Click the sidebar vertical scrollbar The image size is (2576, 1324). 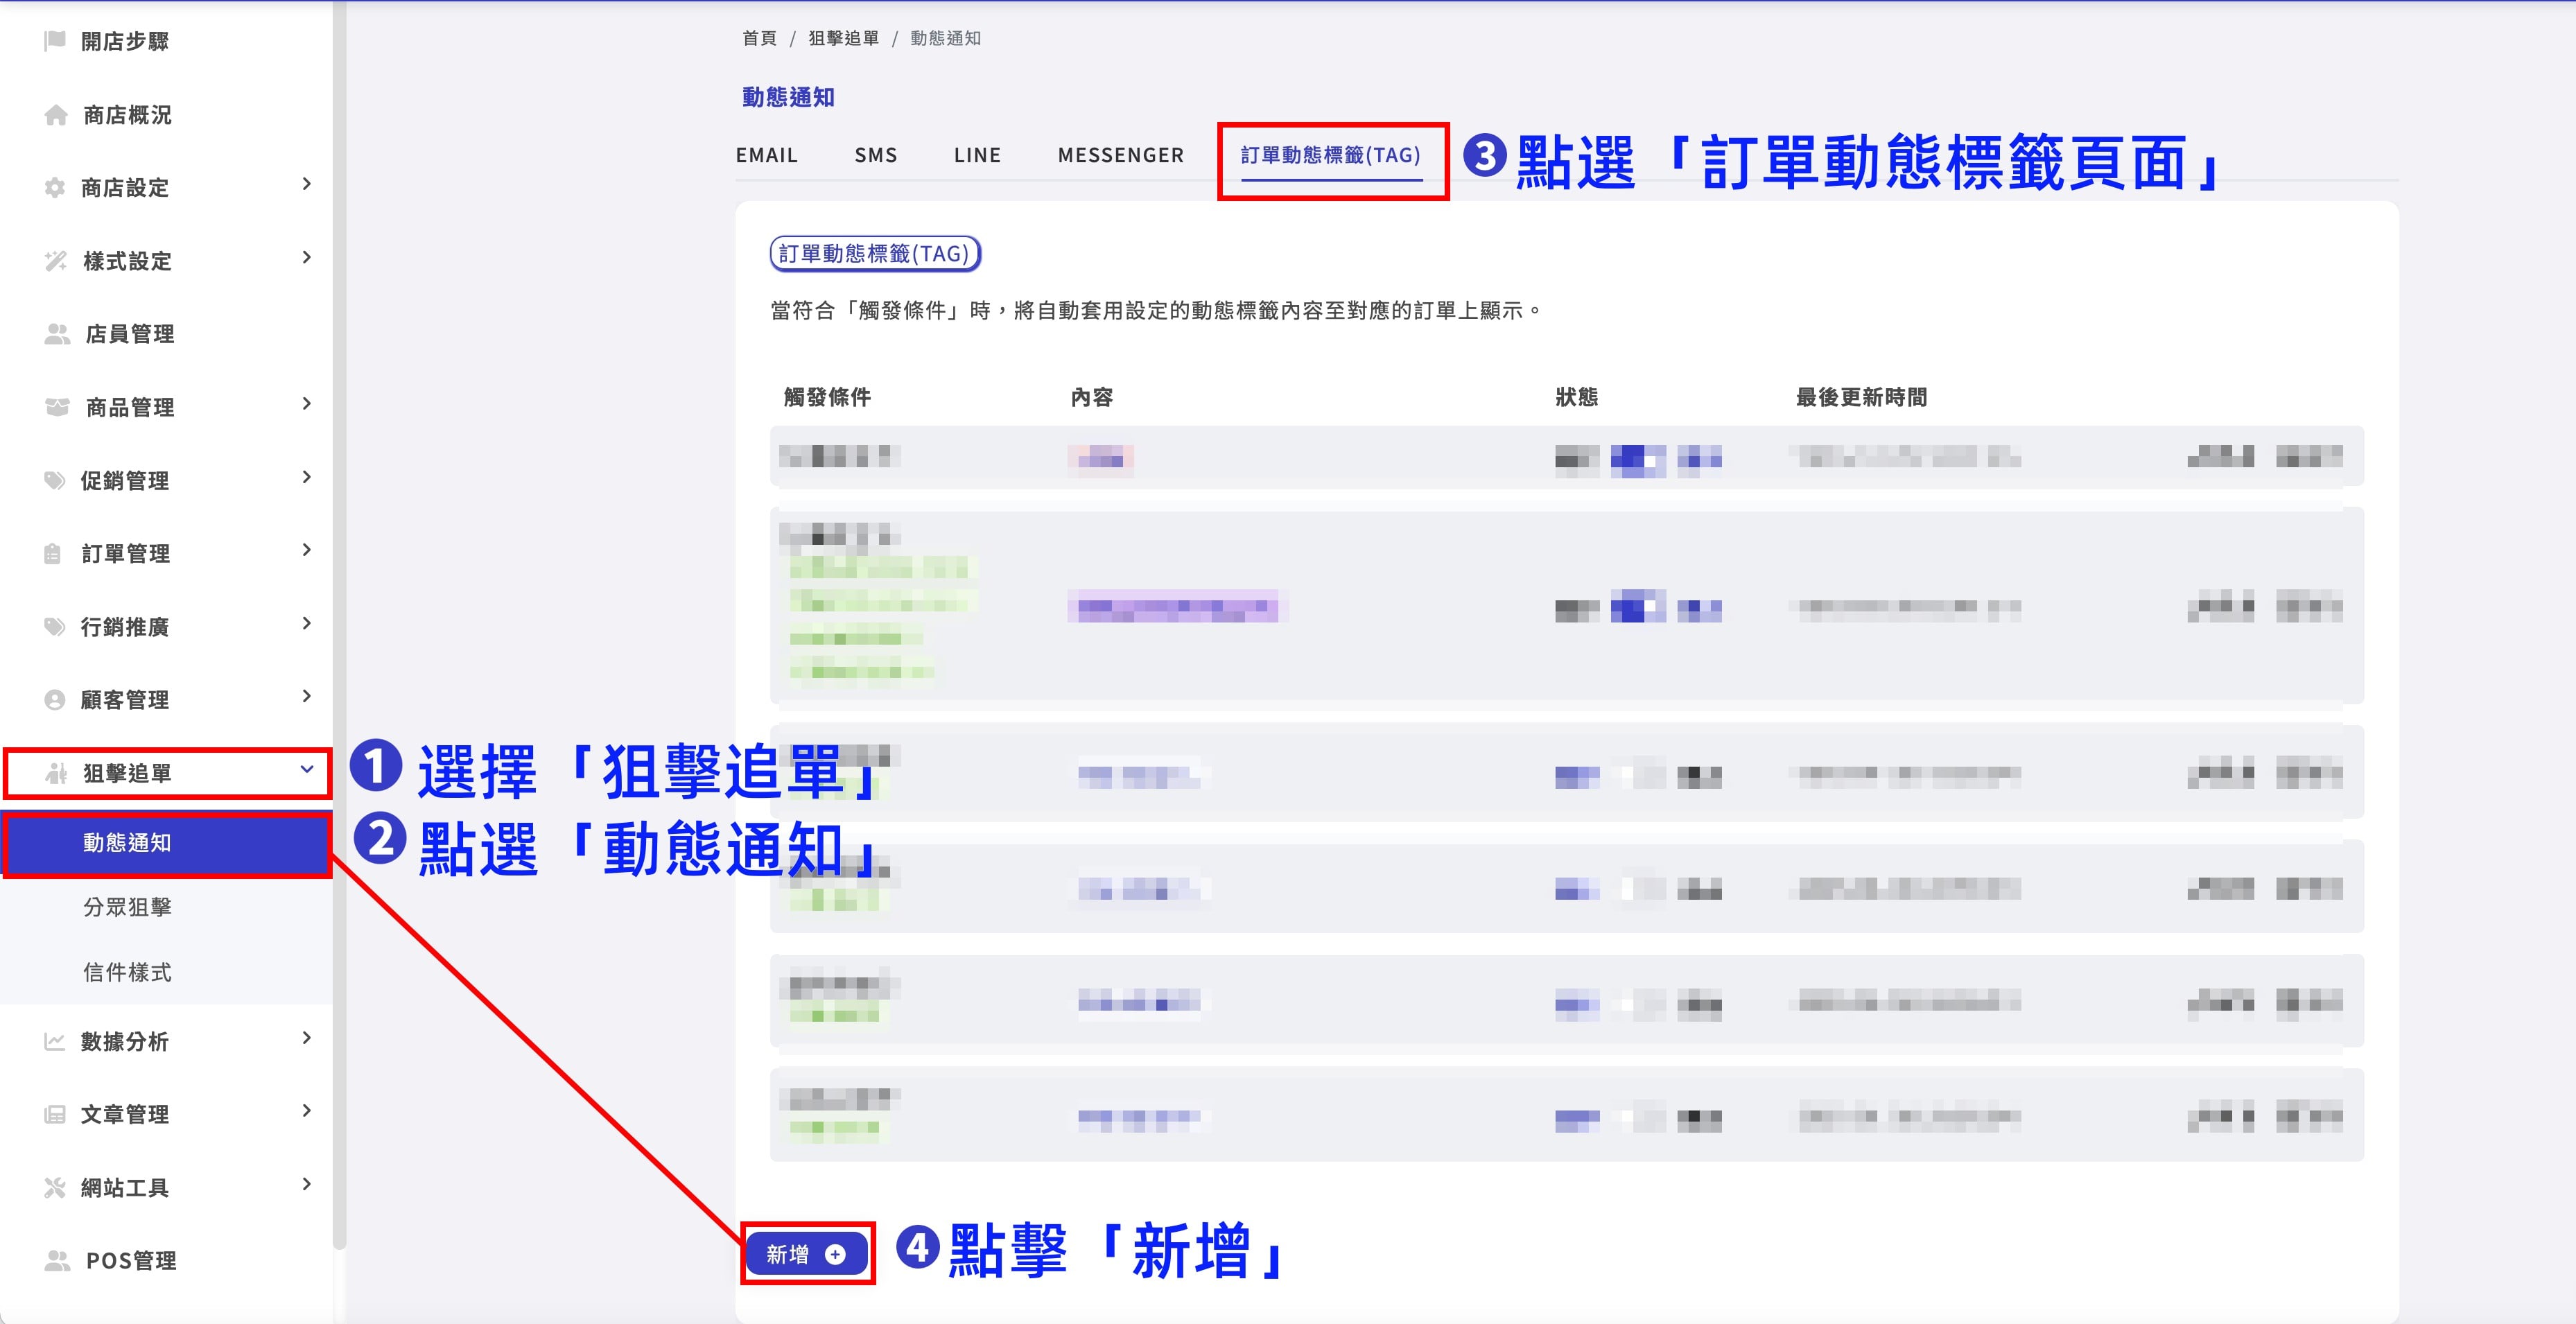[x=339, y=625]
